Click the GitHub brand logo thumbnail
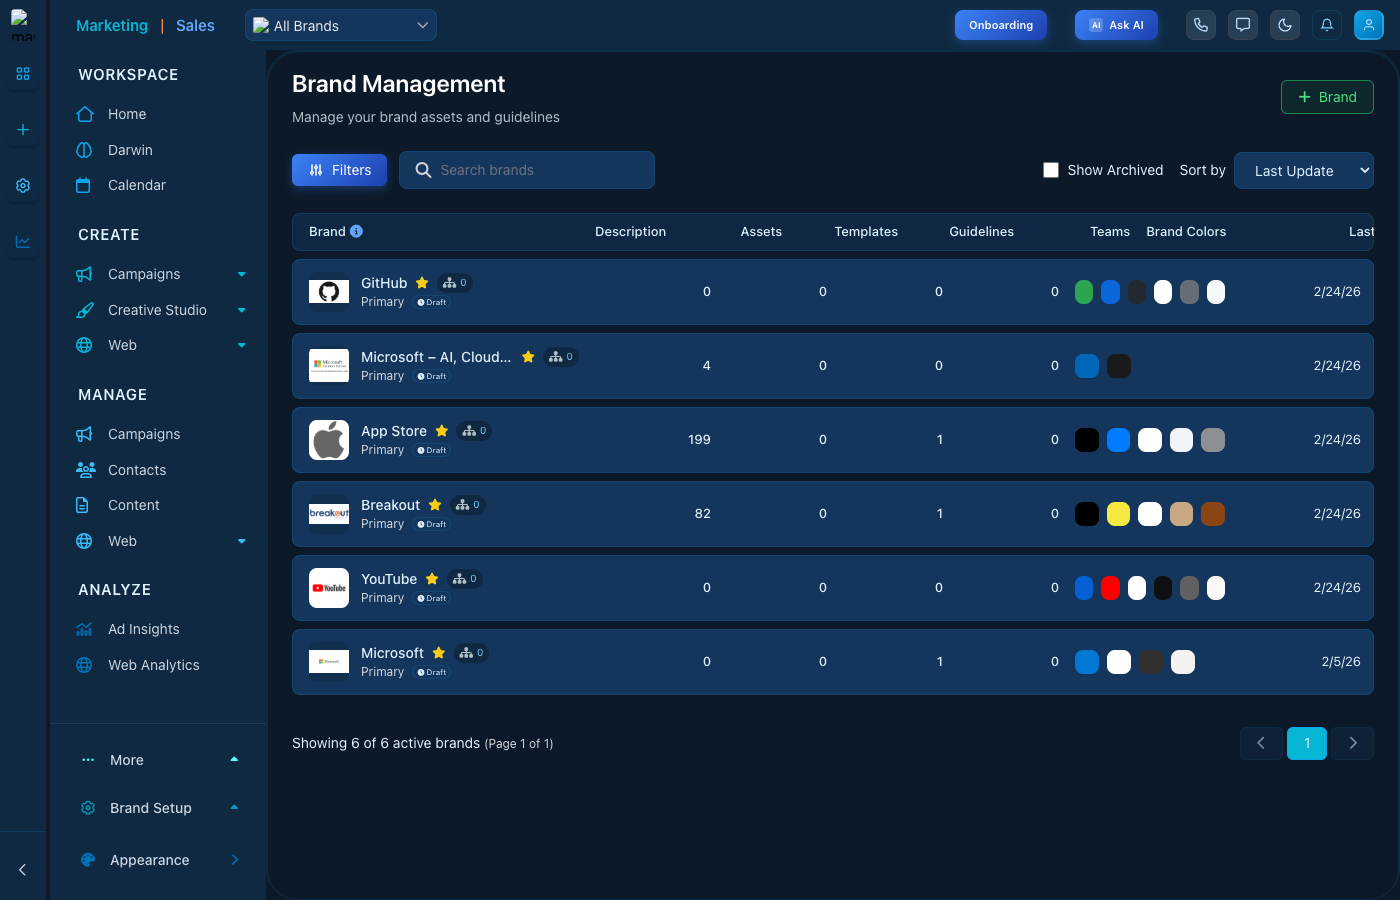Screen dimensions: 1400x900 (329, 292)
